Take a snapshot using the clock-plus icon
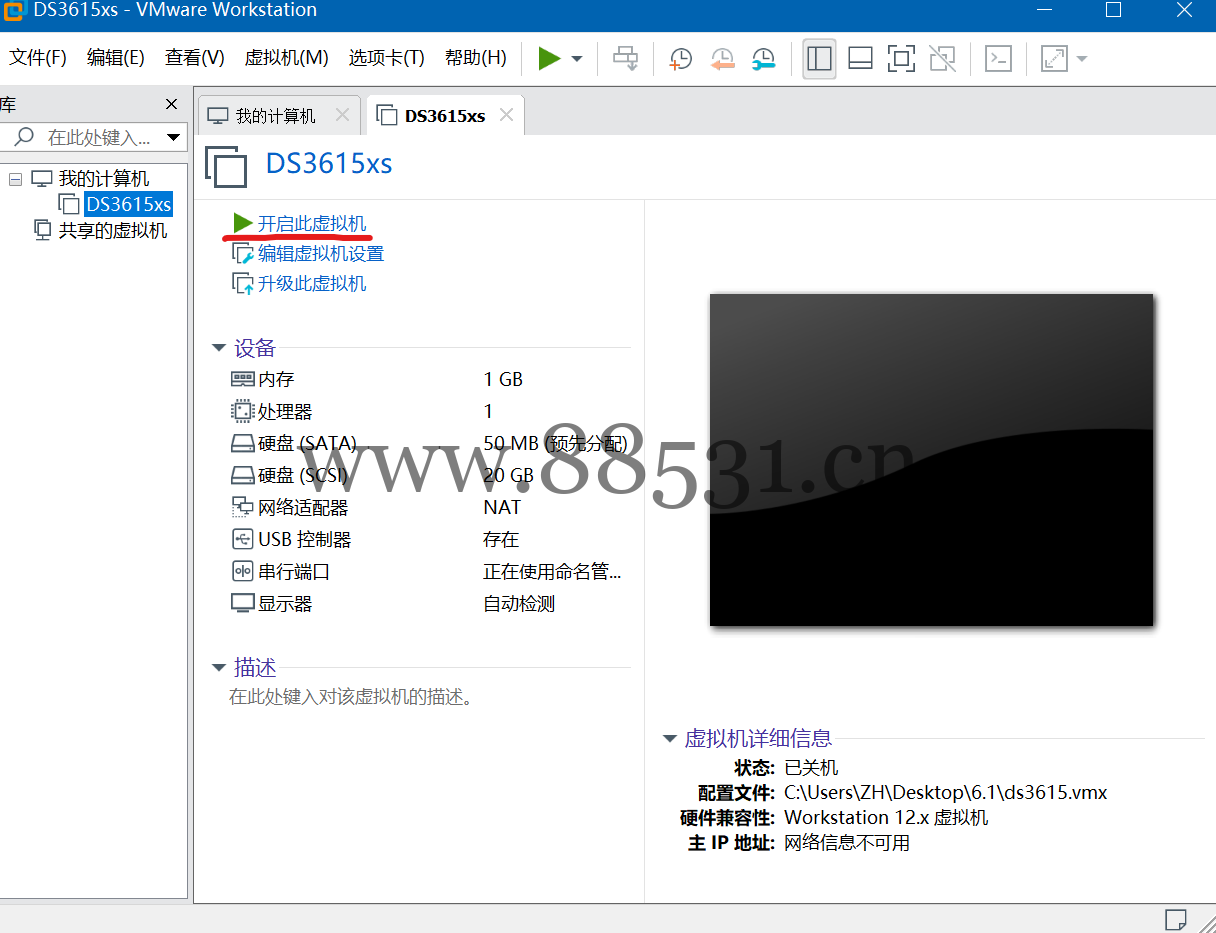Image resolution: width=1216 pixels, height=933 pixels. point(680,59)
